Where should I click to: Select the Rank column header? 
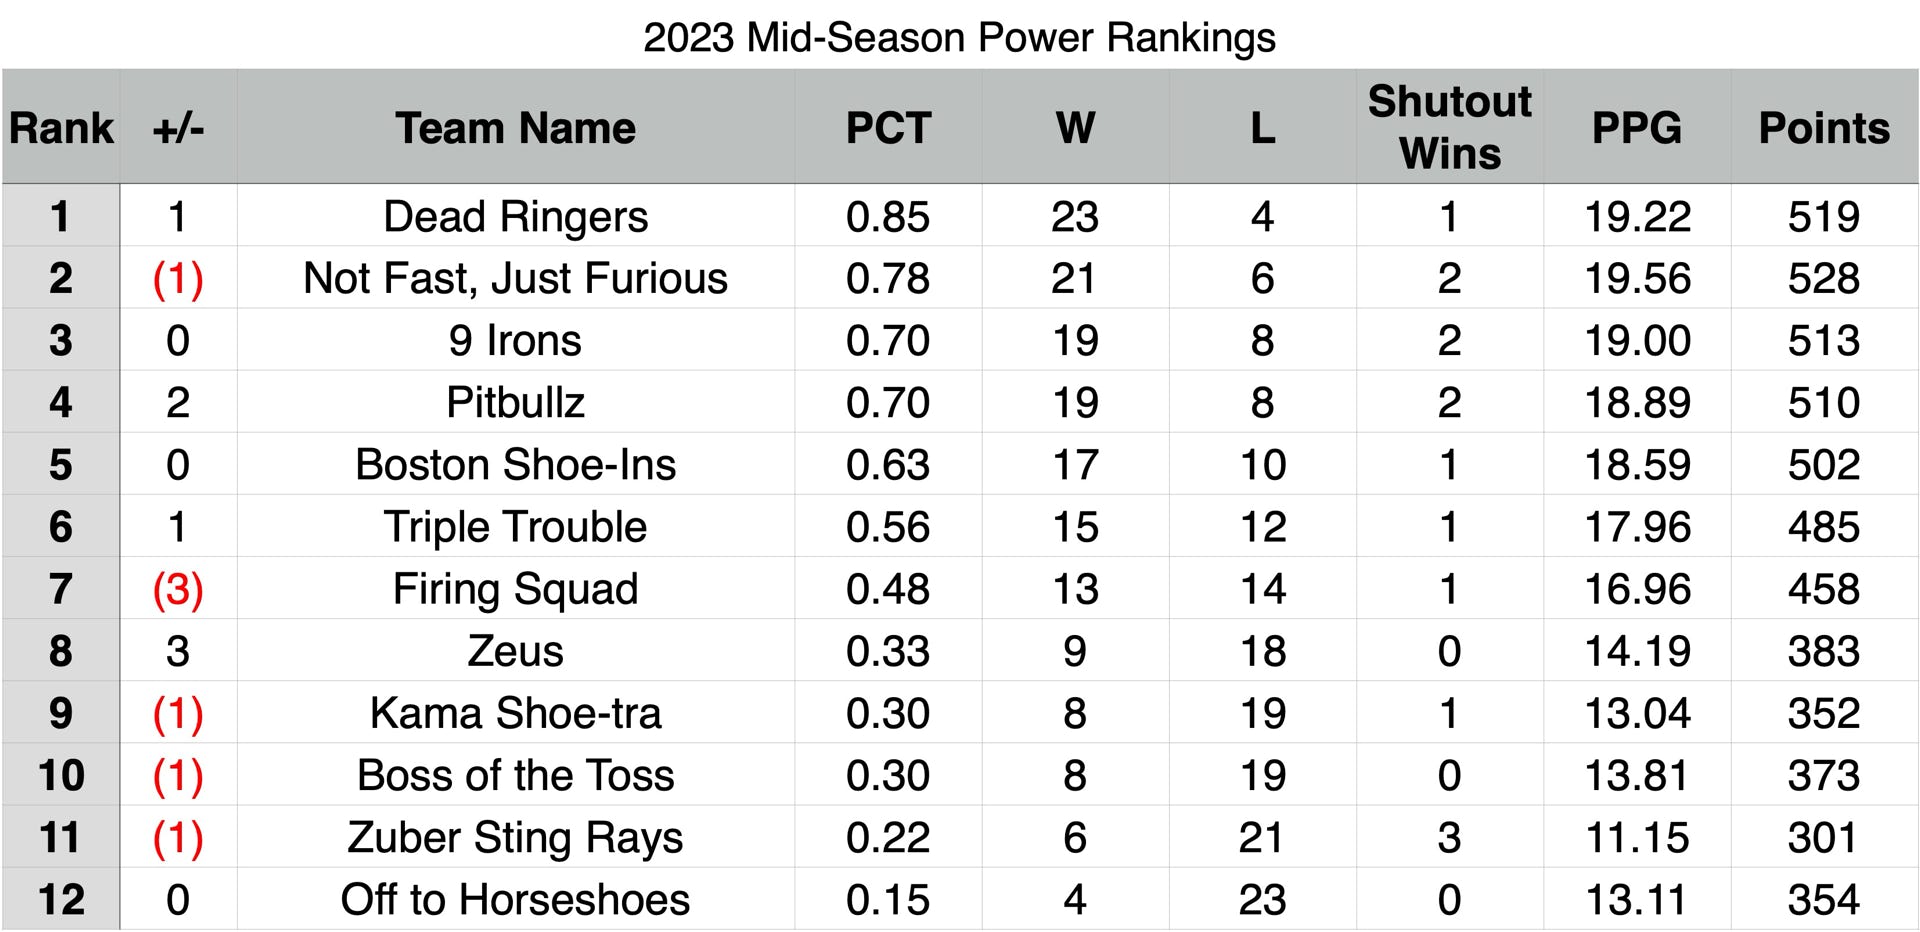tap(61, 127)
